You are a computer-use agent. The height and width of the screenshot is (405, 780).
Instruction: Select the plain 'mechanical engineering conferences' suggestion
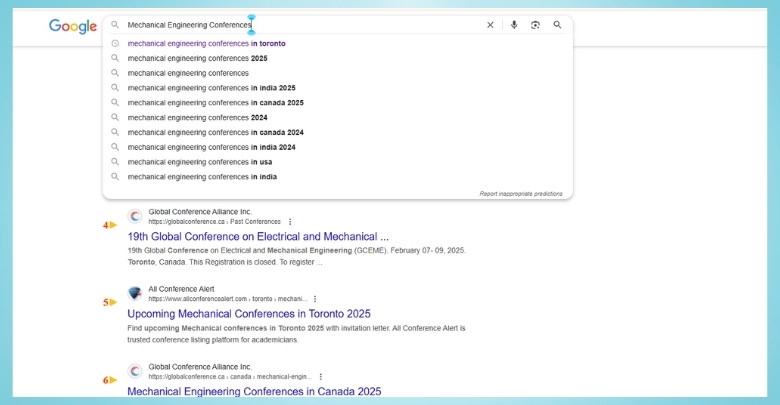coord(188,73)
